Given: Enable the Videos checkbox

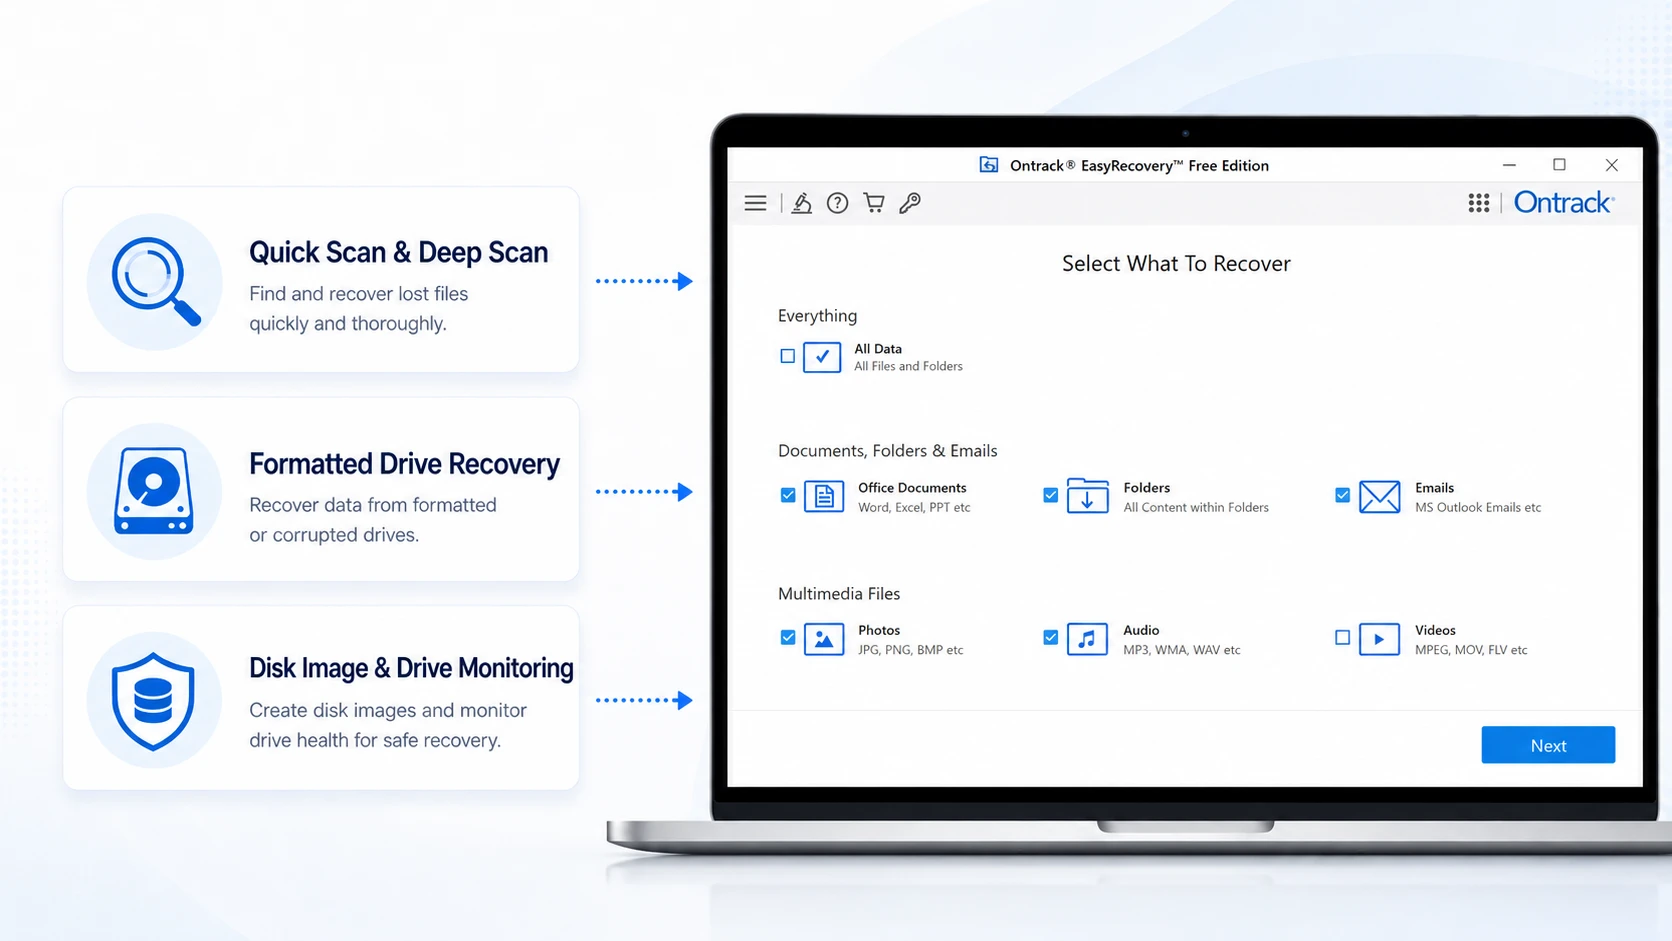Looking at the screenshot, I should 1342,637.
